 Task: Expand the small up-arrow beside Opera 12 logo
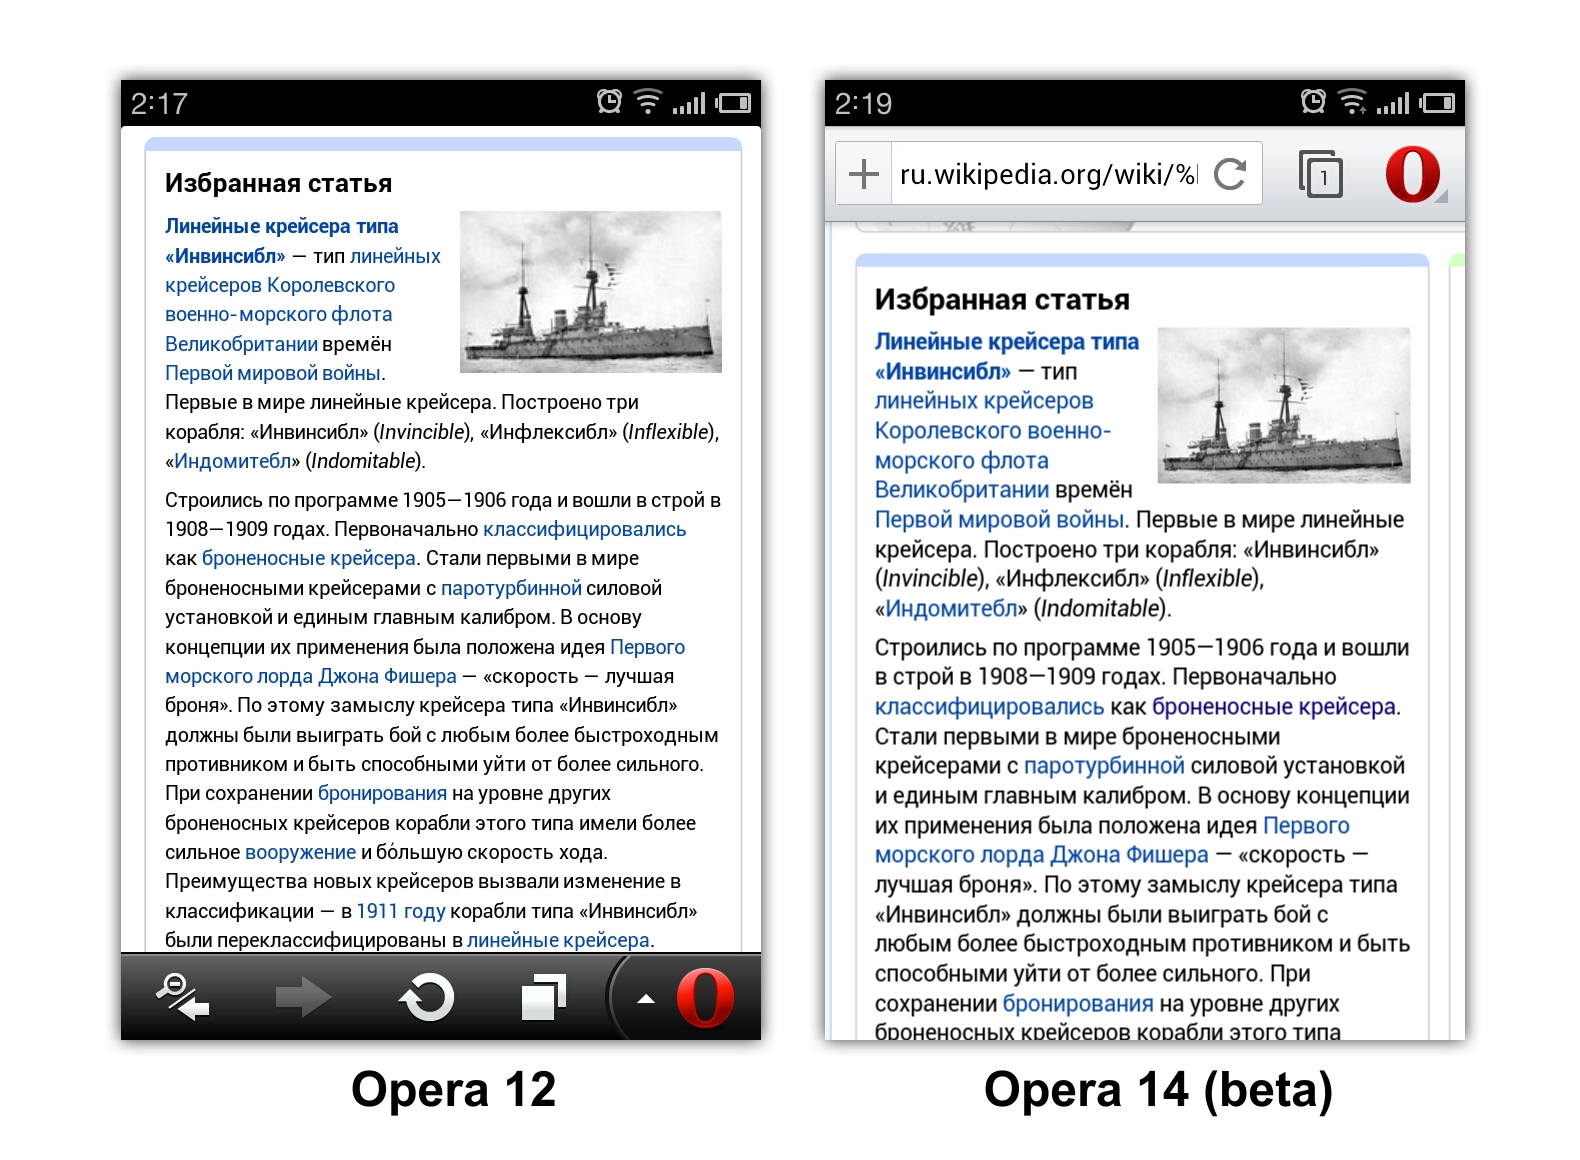[646, 998]
